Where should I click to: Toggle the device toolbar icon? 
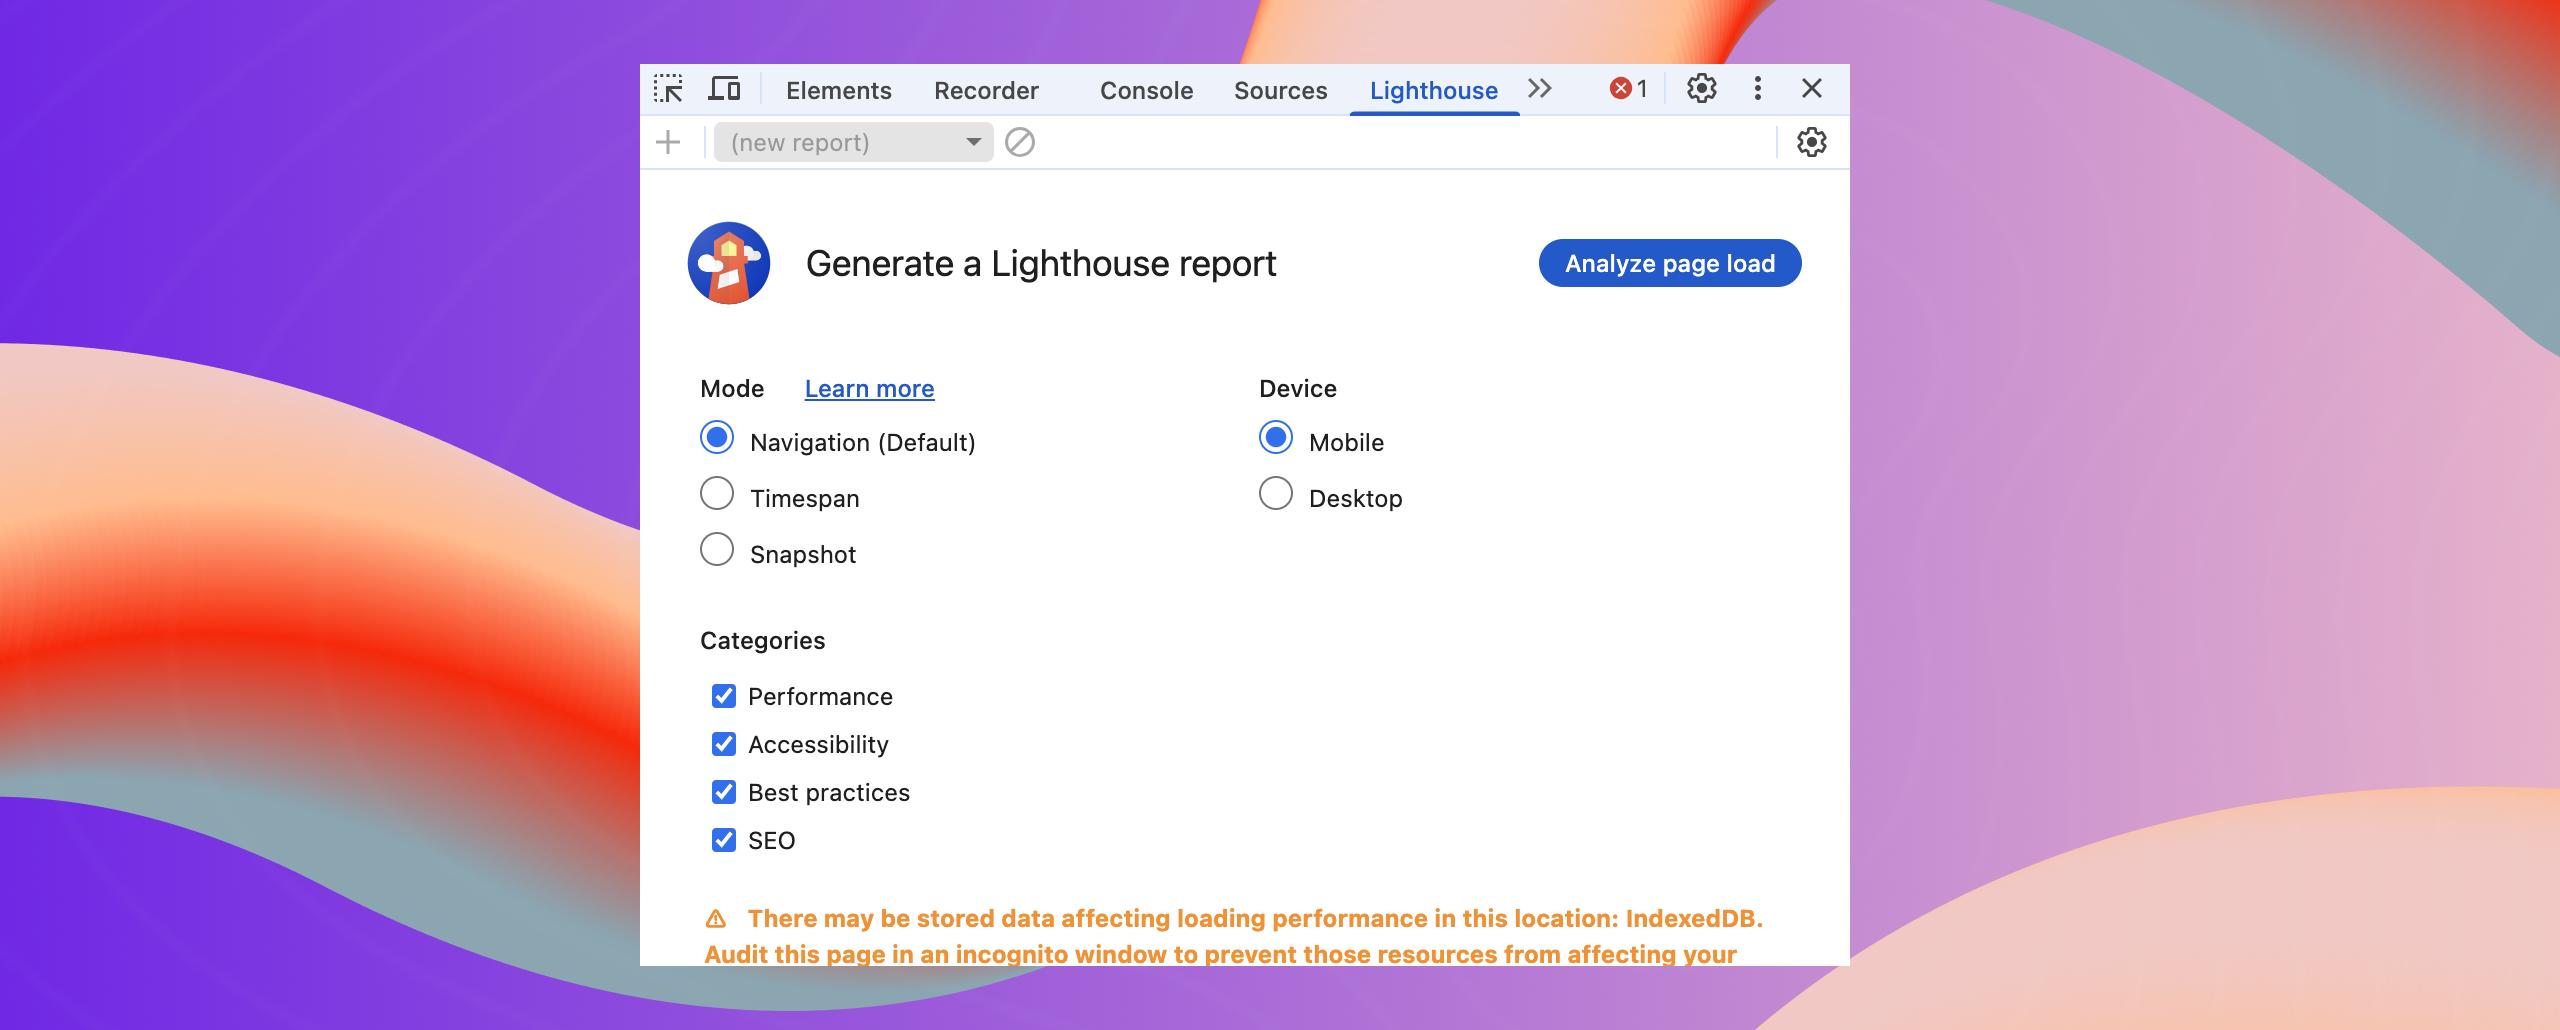(724, 89)
